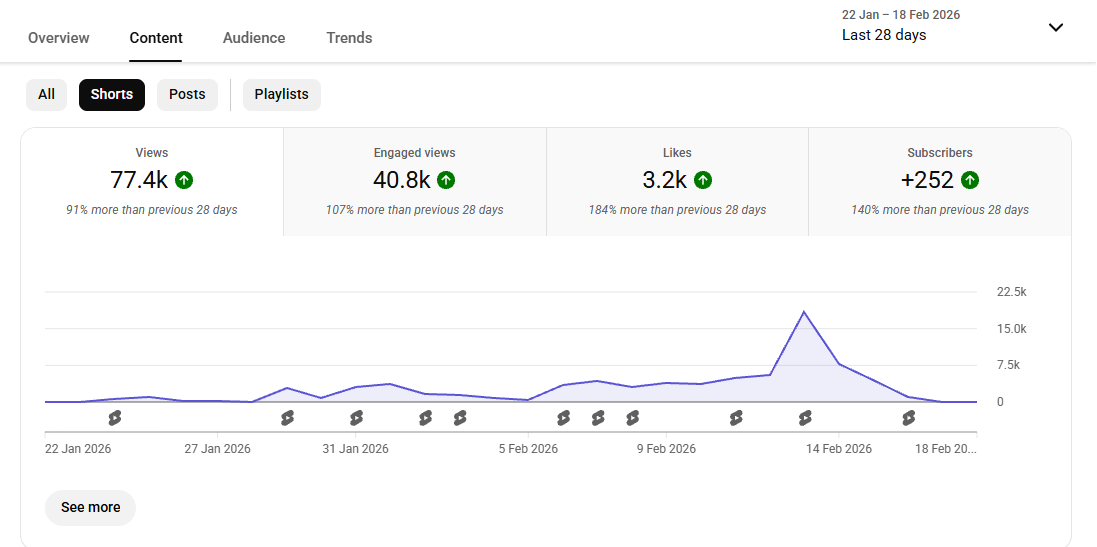The image size is (1097, 547).
Task: Select the last Shorts marker near 14 Feb
Action: [x=806, y=418]
